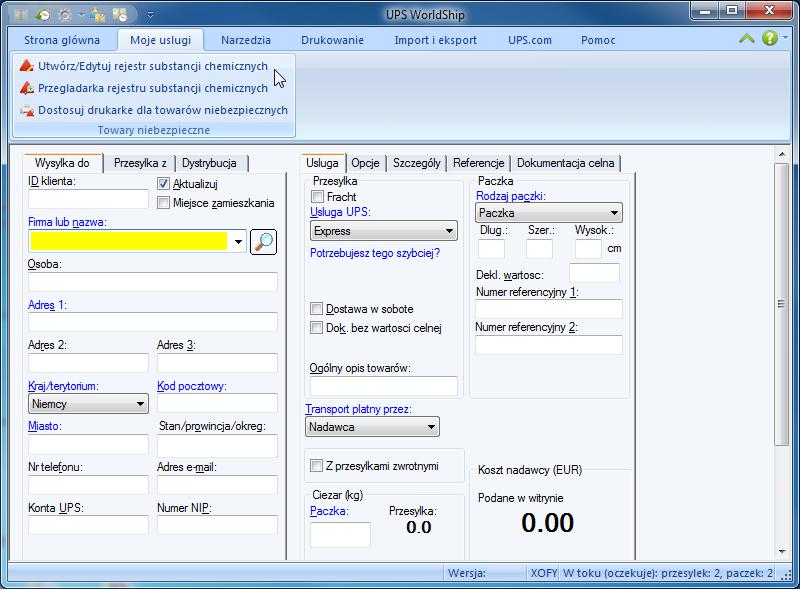Click the ID klienta input field

88,200
